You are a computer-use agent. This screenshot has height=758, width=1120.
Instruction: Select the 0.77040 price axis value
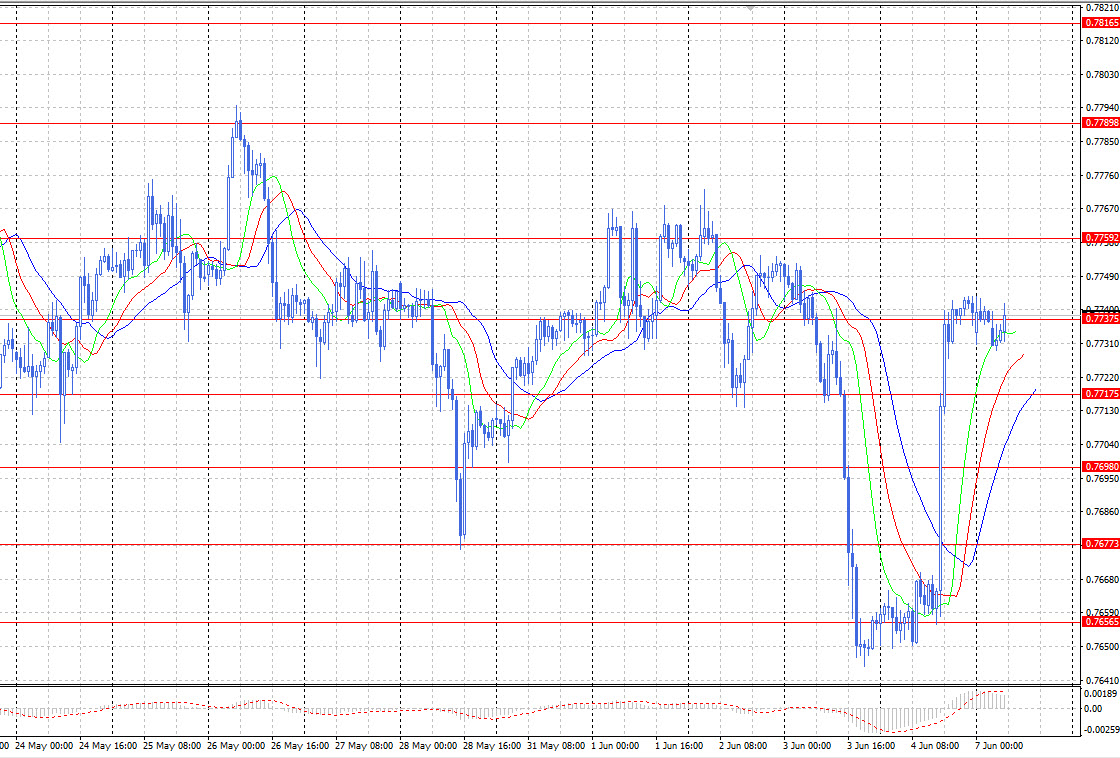coord(1102,444)
